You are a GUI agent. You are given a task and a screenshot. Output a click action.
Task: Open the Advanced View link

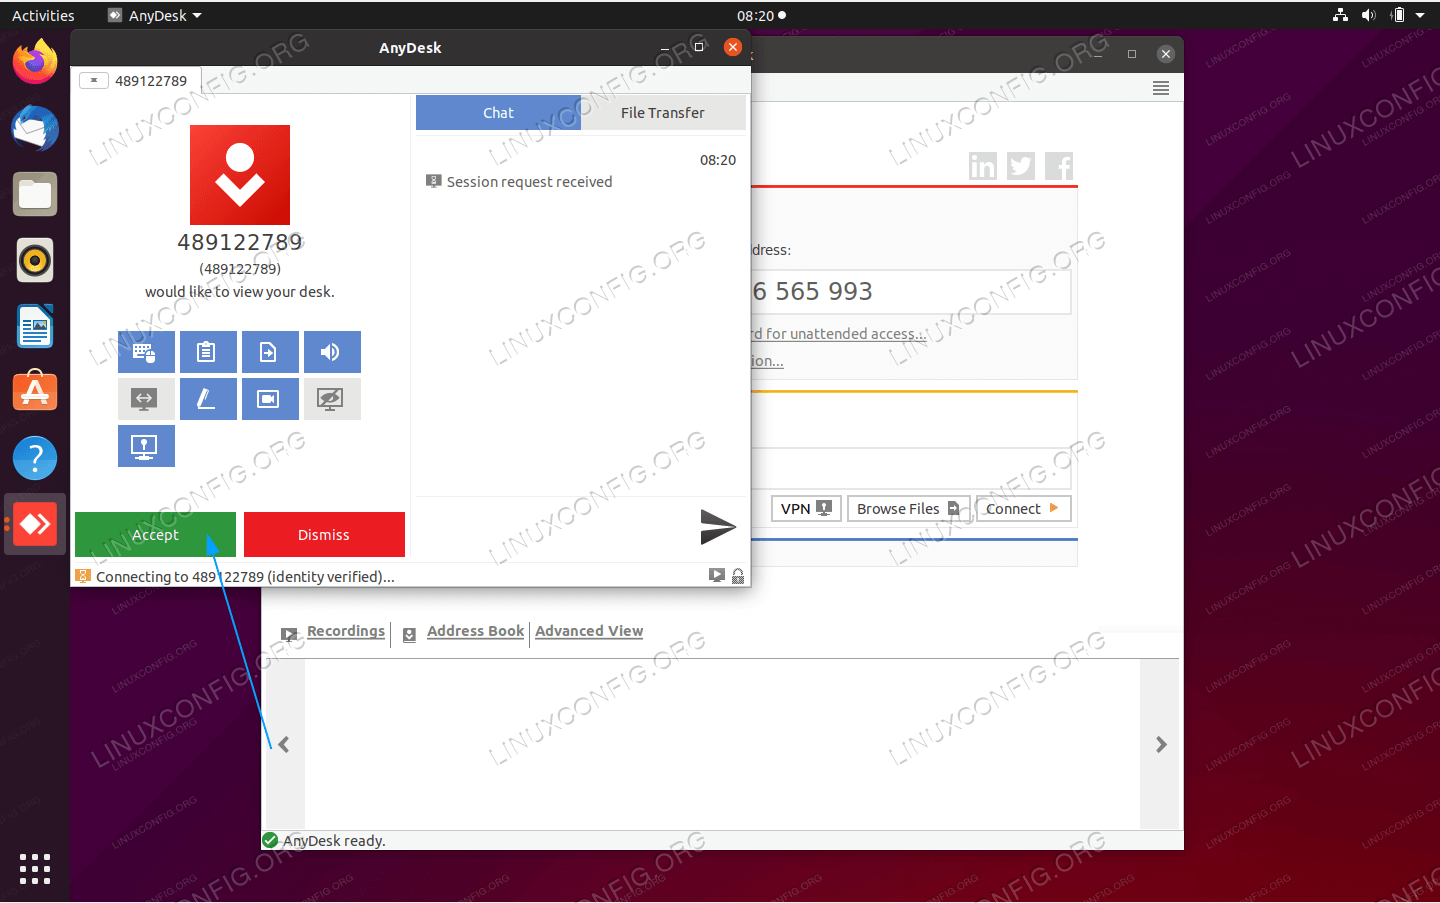click(589, 631)
